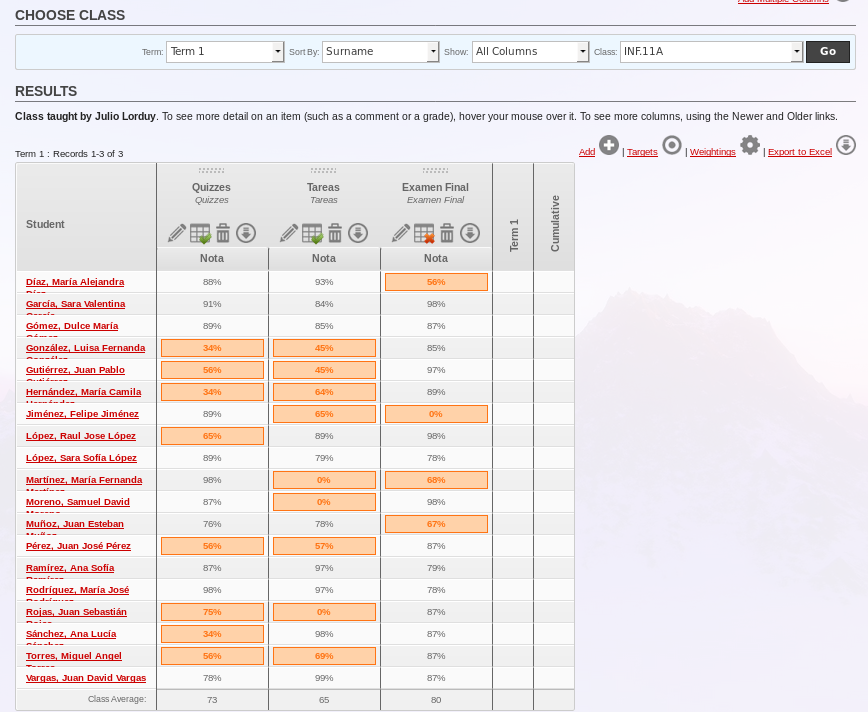Open student Rodríguez, María José

[78, 590]
